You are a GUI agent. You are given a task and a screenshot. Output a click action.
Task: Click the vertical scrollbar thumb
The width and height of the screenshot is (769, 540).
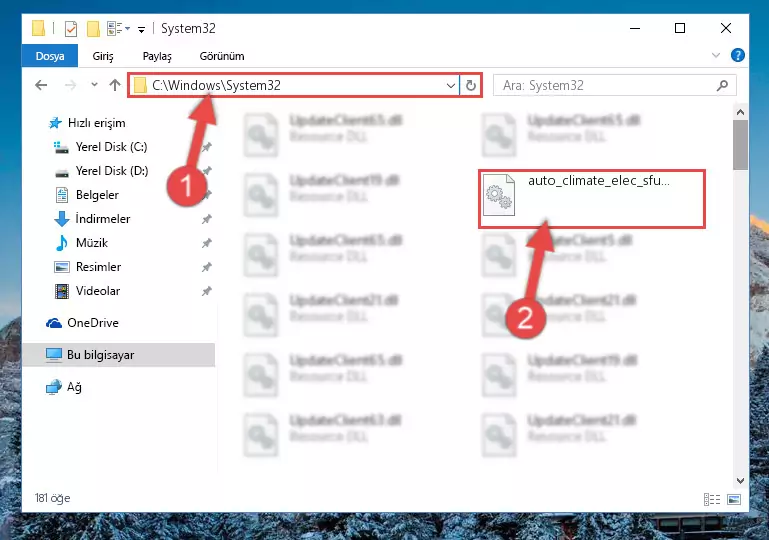click(740, 145)
